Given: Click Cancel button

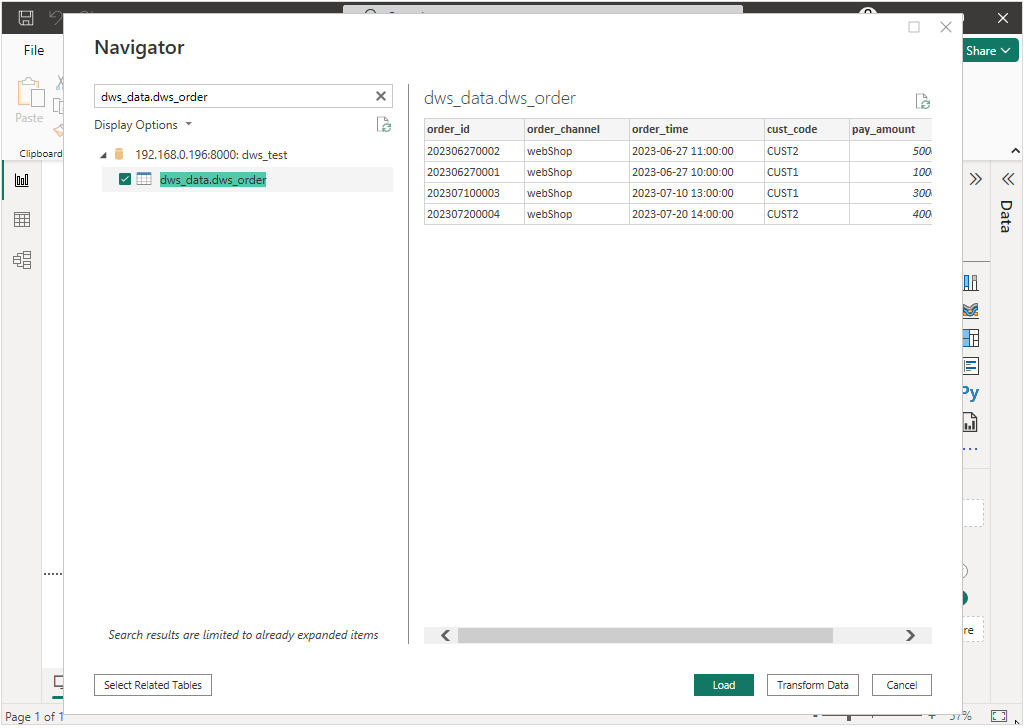Looking at the screenshot, I should [x=902, y=685].
